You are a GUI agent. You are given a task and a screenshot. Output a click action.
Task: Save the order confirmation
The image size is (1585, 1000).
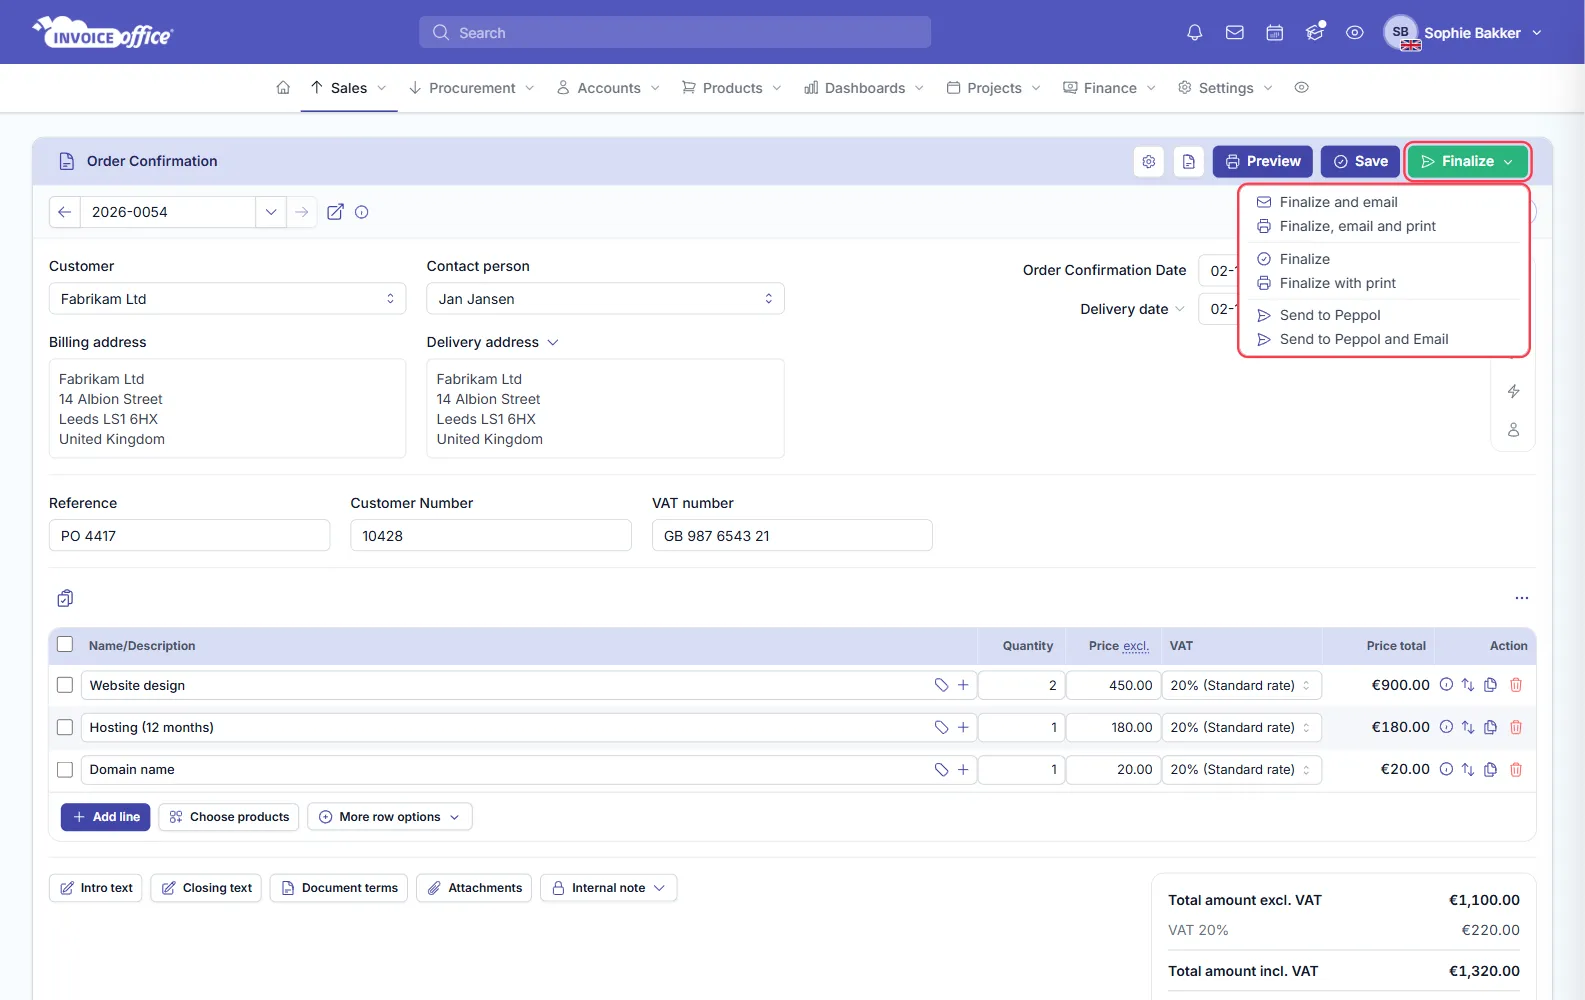tap(1360, 161)
